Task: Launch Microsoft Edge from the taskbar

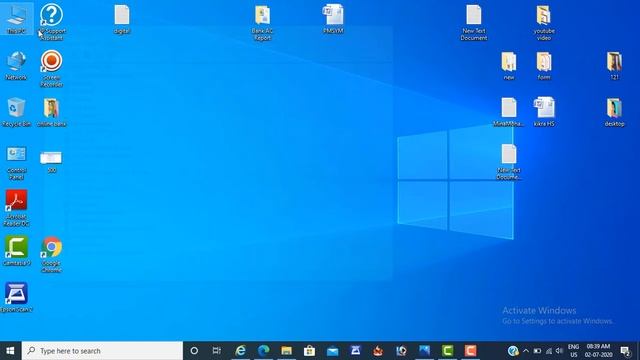Action: click(x=264, y=351)
